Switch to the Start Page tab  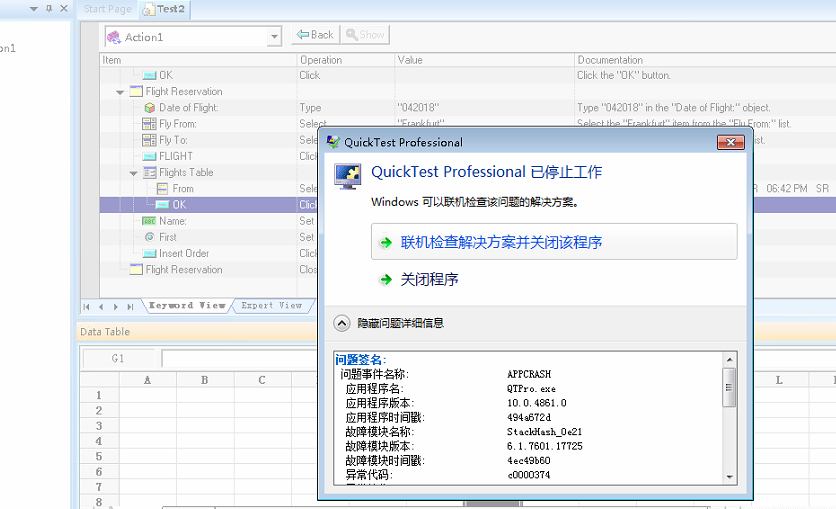(x=107, y=9)
